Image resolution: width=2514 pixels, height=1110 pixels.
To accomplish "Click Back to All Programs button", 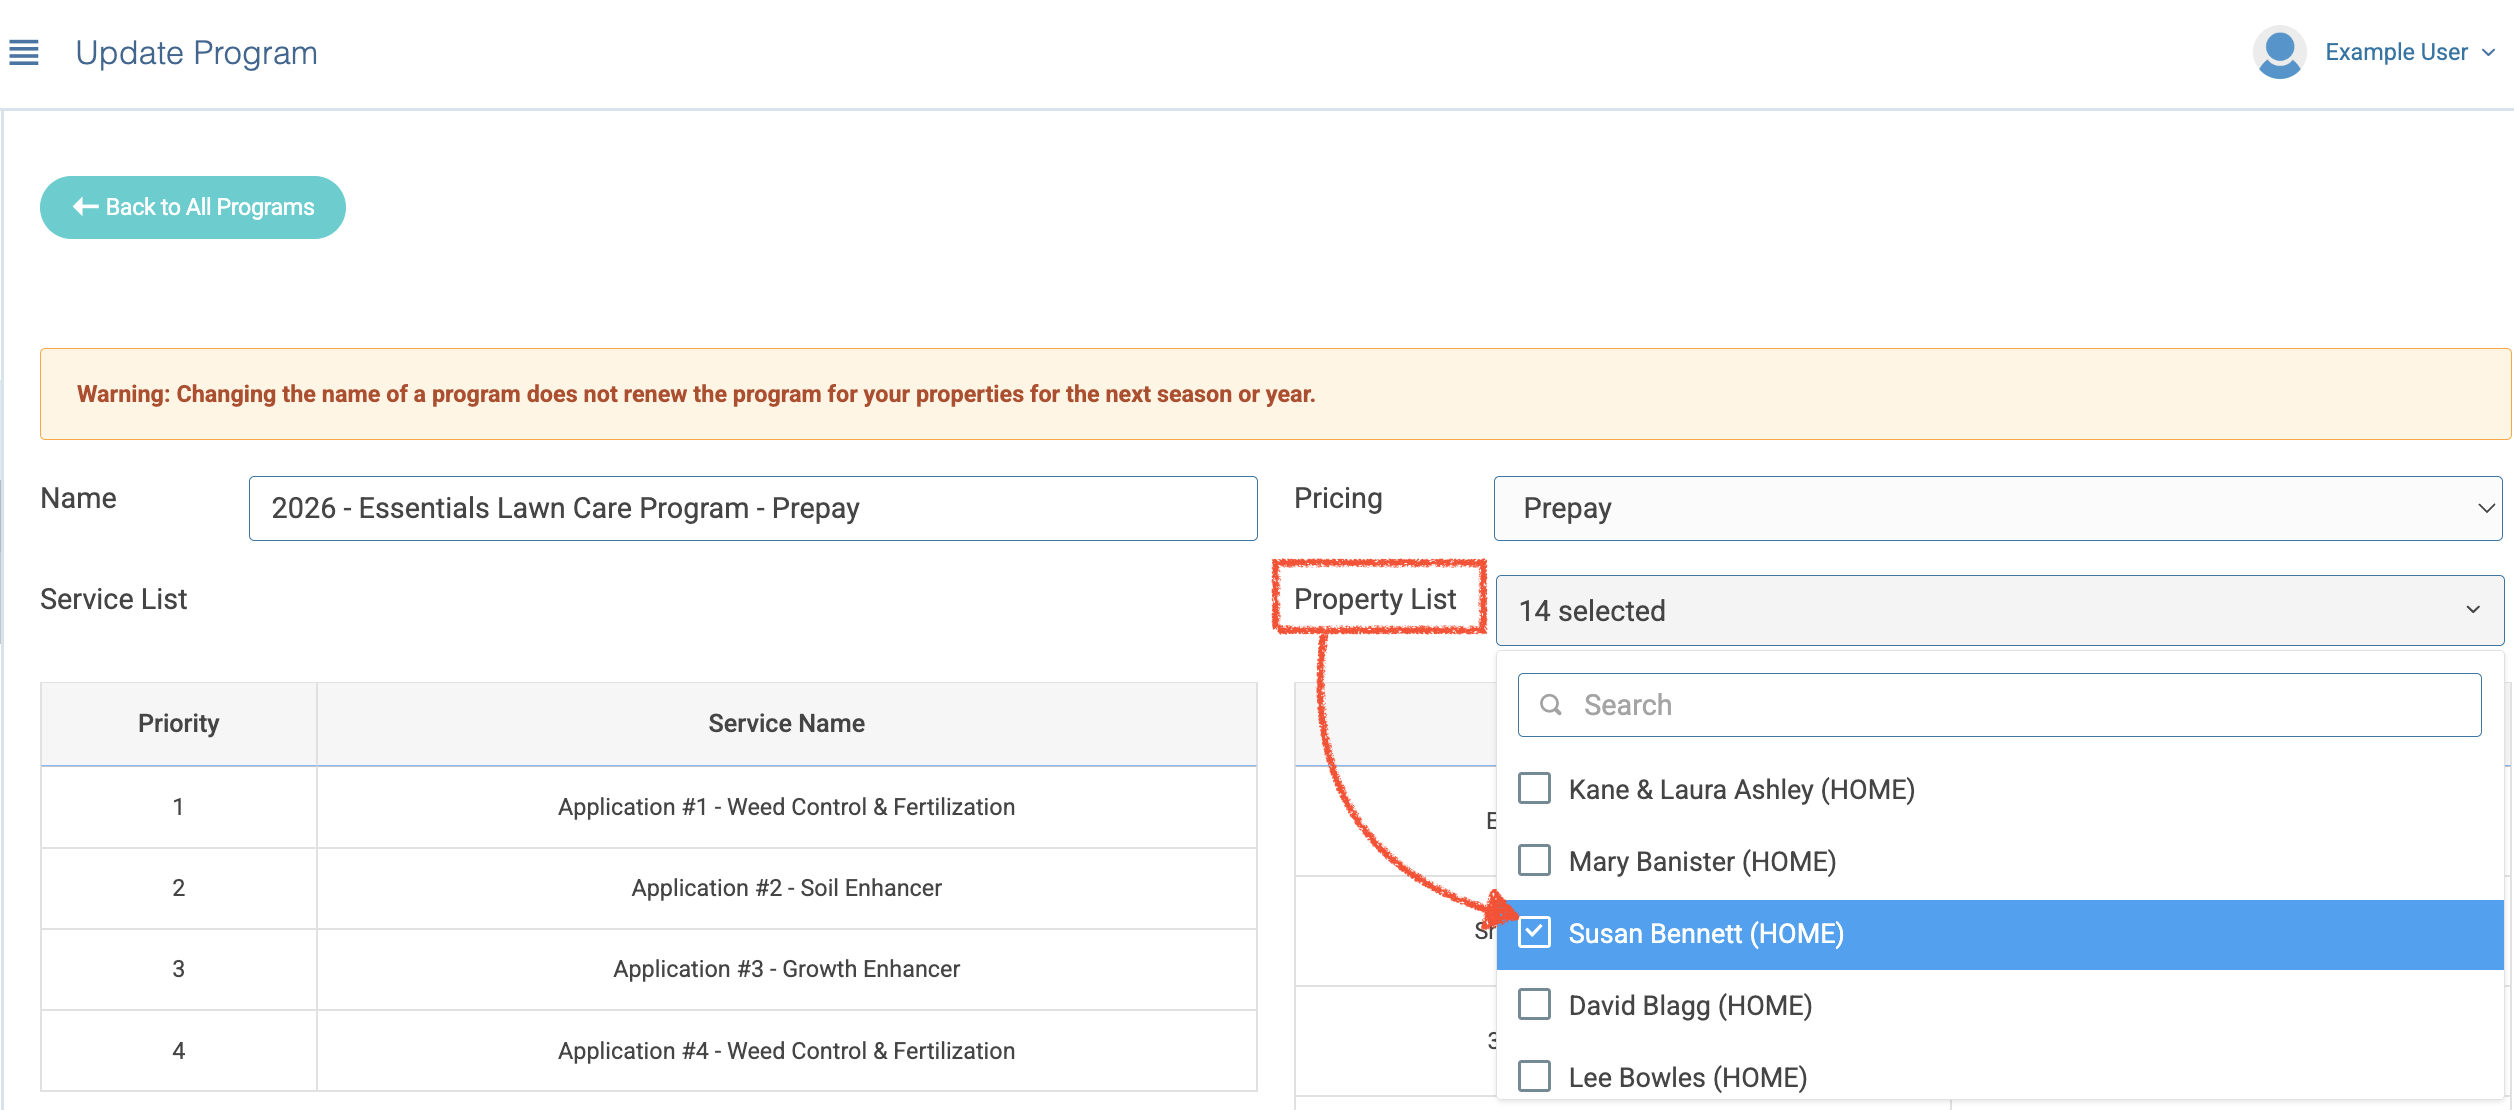I will [x=193, y=207].
